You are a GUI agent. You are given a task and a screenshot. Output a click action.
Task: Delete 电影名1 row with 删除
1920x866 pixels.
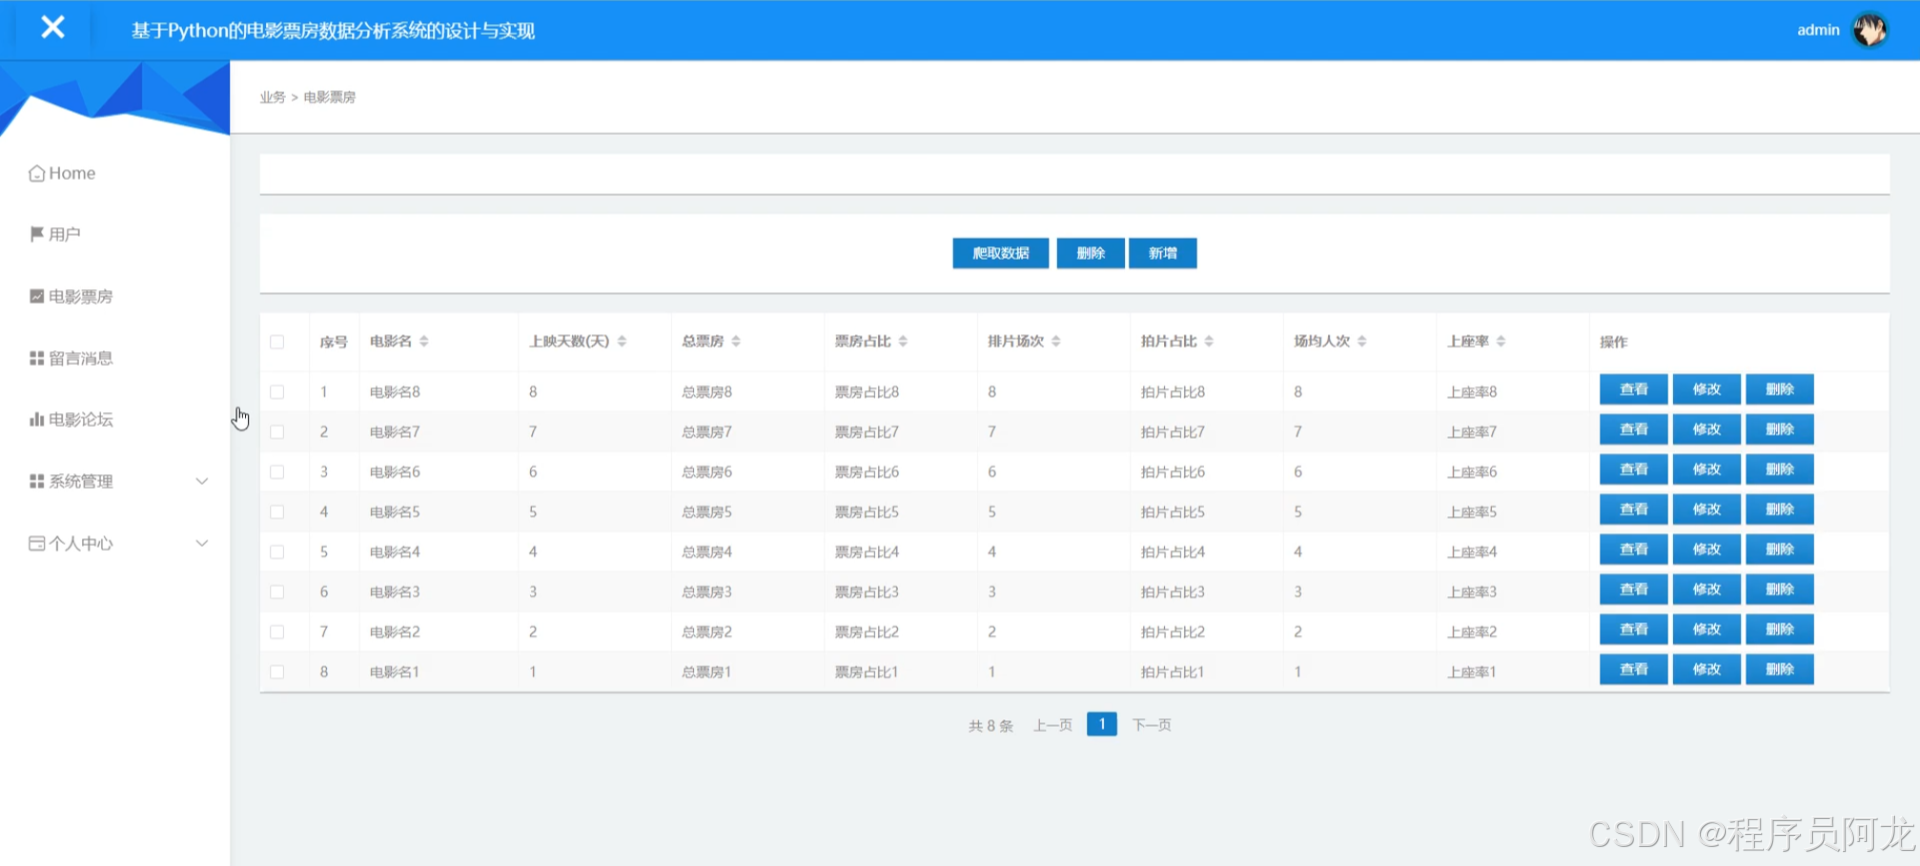click(1779, 669)
